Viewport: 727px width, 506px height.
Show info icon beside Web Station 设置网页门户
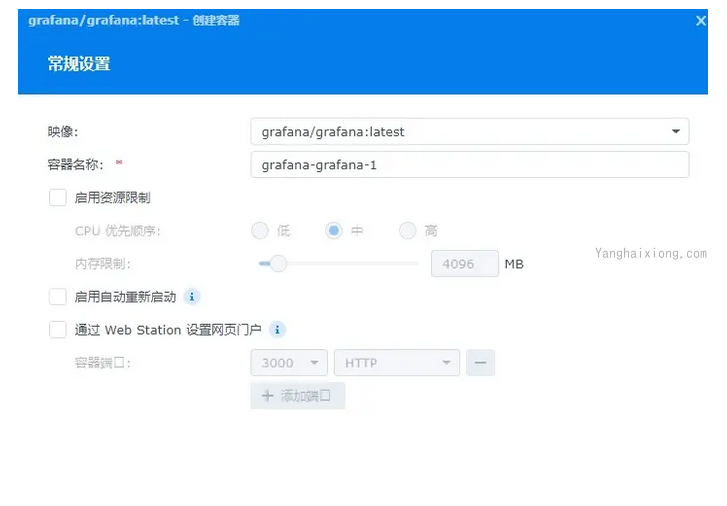tap(277, 330)
